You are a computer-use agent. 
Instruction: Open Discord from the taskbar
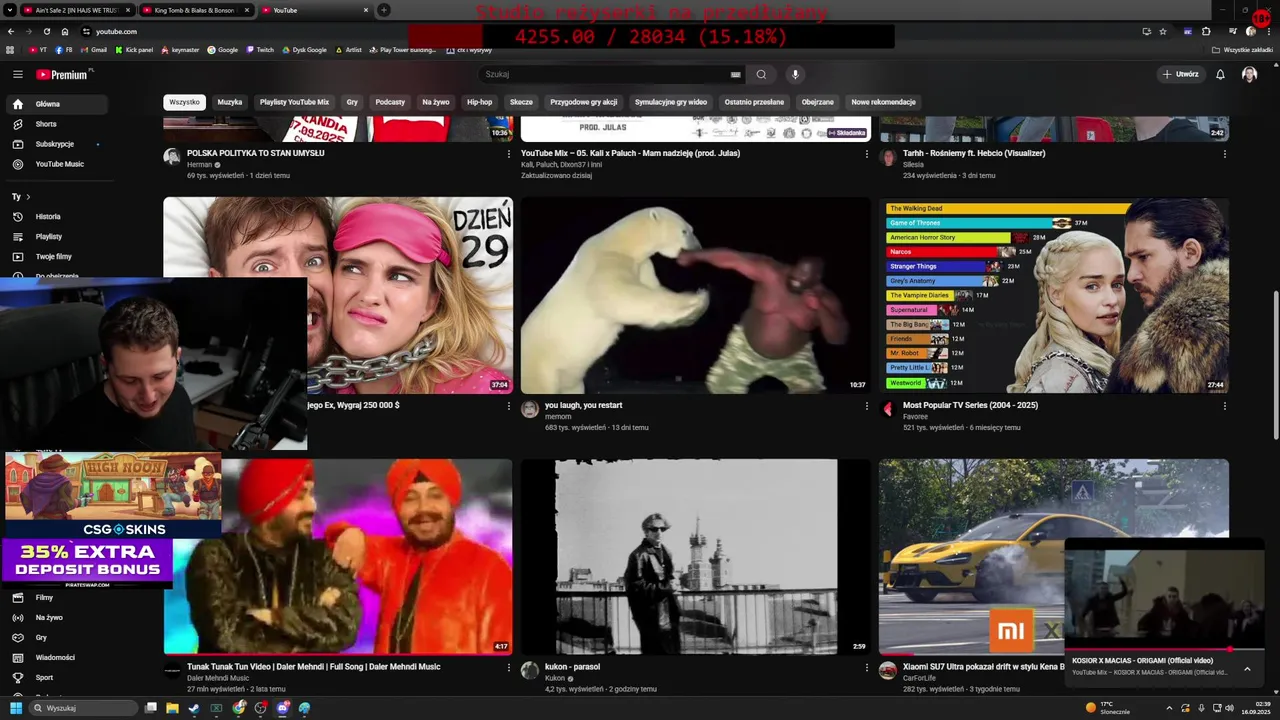point(283,708)
